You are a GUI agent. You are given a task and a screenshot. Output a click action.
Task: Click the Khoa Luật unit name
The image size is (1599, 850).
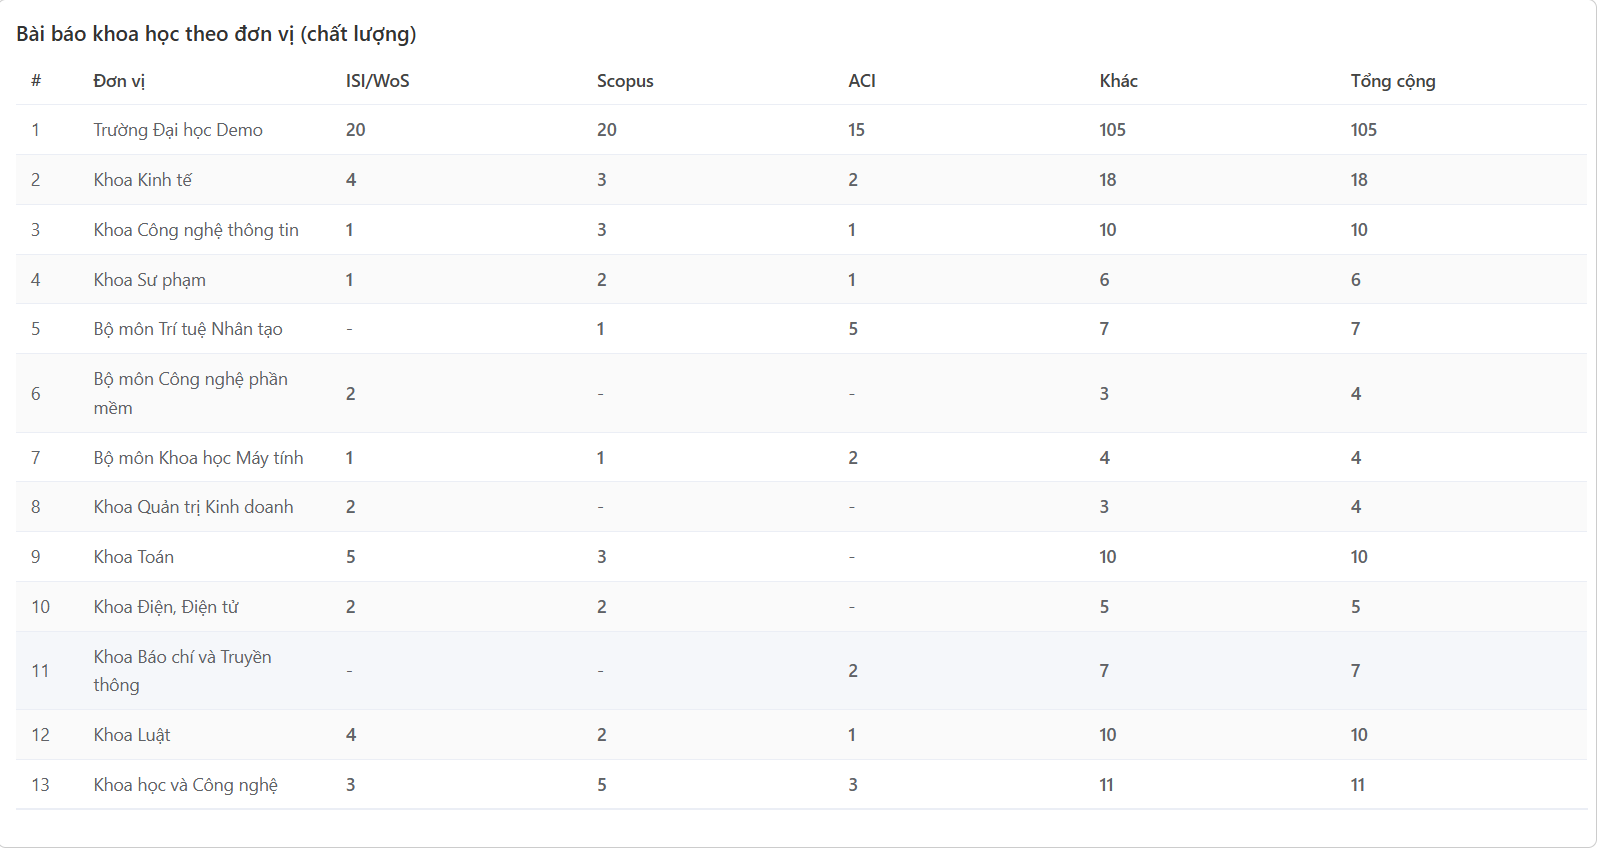132,735
